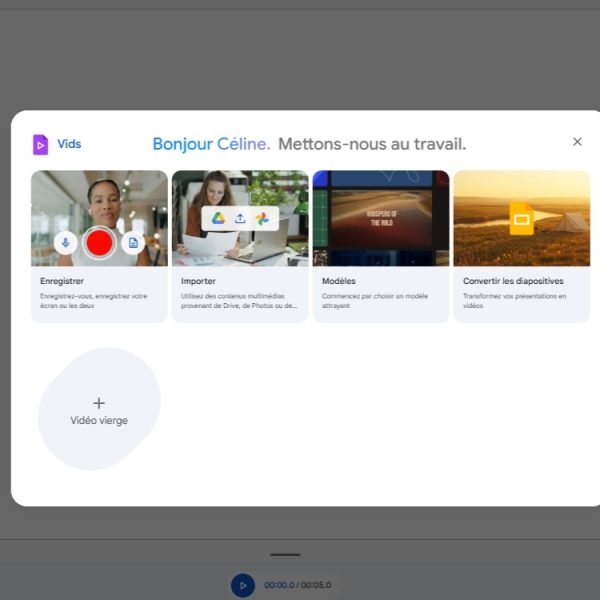Click the 00:00.0 / 00:05.0 timecode
600x600 pixels.
pyautogui.click(x=298, y=585)
